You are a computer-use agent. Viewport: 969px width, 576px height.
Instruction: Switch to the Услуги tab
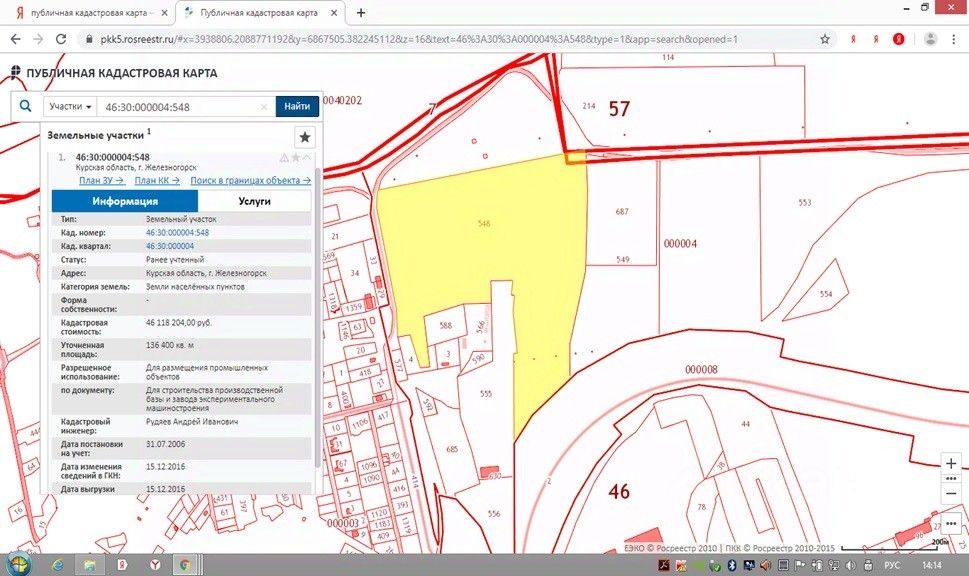click(x=255, y=201)
